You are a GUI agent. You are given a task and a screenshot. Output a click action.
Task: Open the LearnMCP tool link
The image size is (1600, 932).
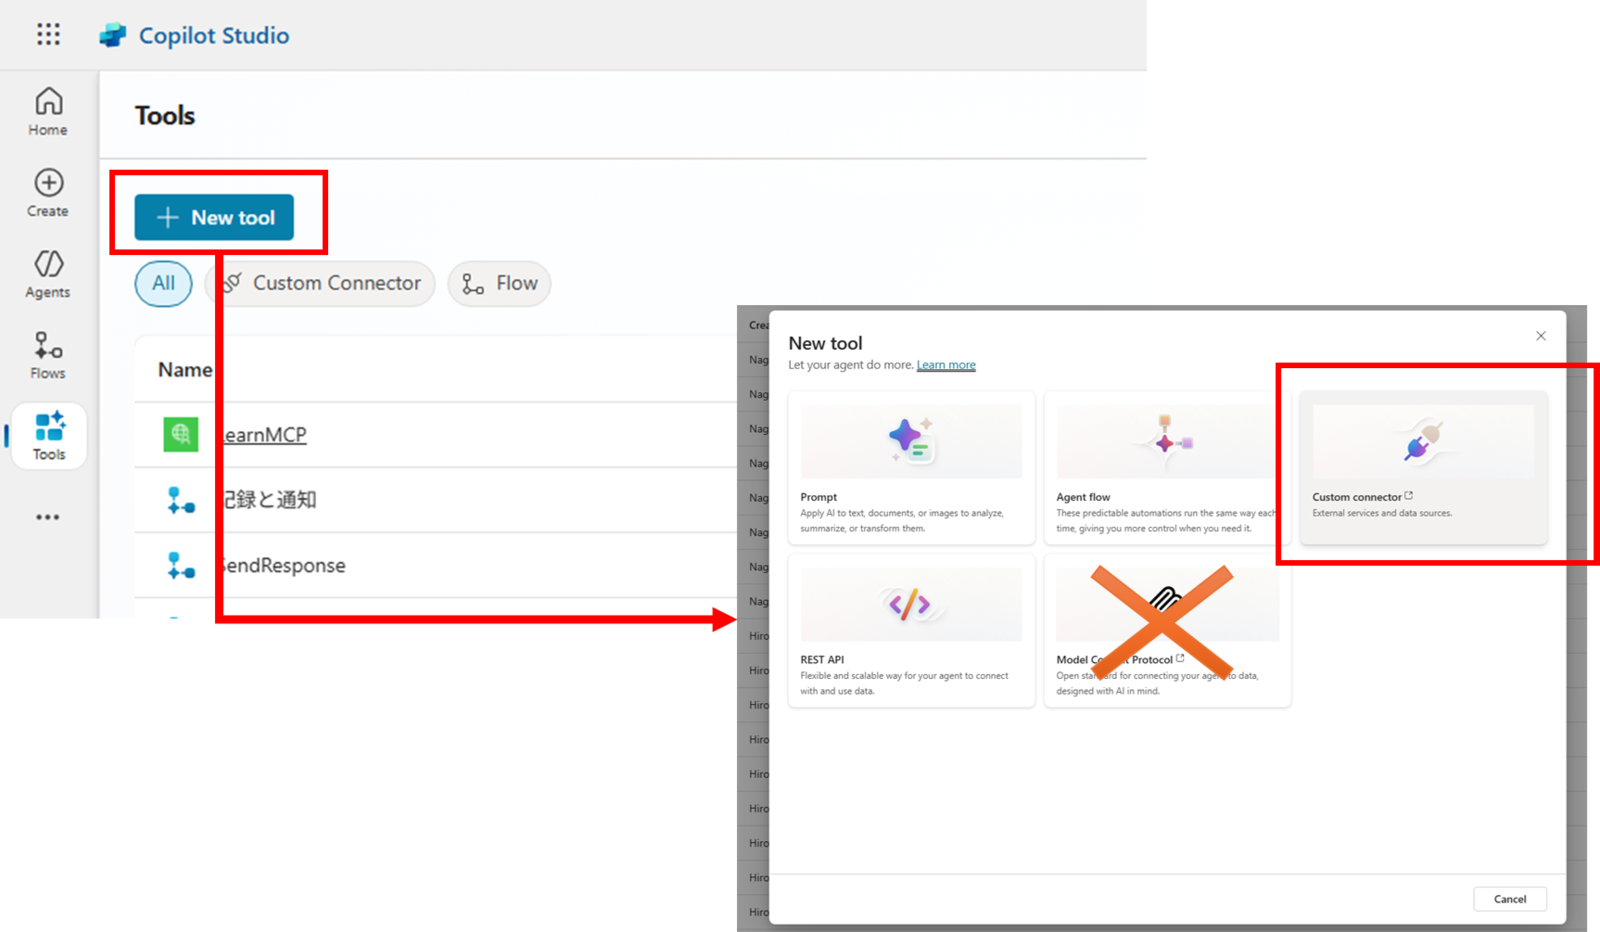point(262,435)
